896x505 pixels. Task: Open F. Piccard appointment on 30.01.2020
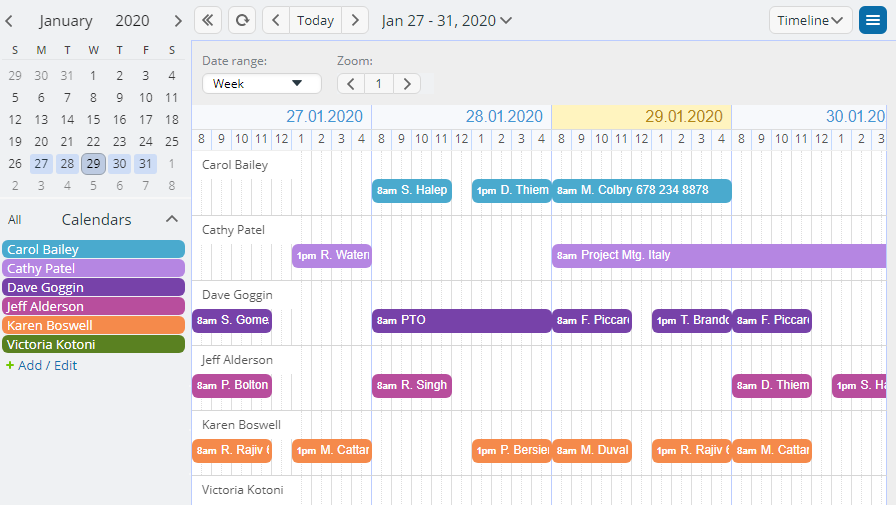(772, 320)
